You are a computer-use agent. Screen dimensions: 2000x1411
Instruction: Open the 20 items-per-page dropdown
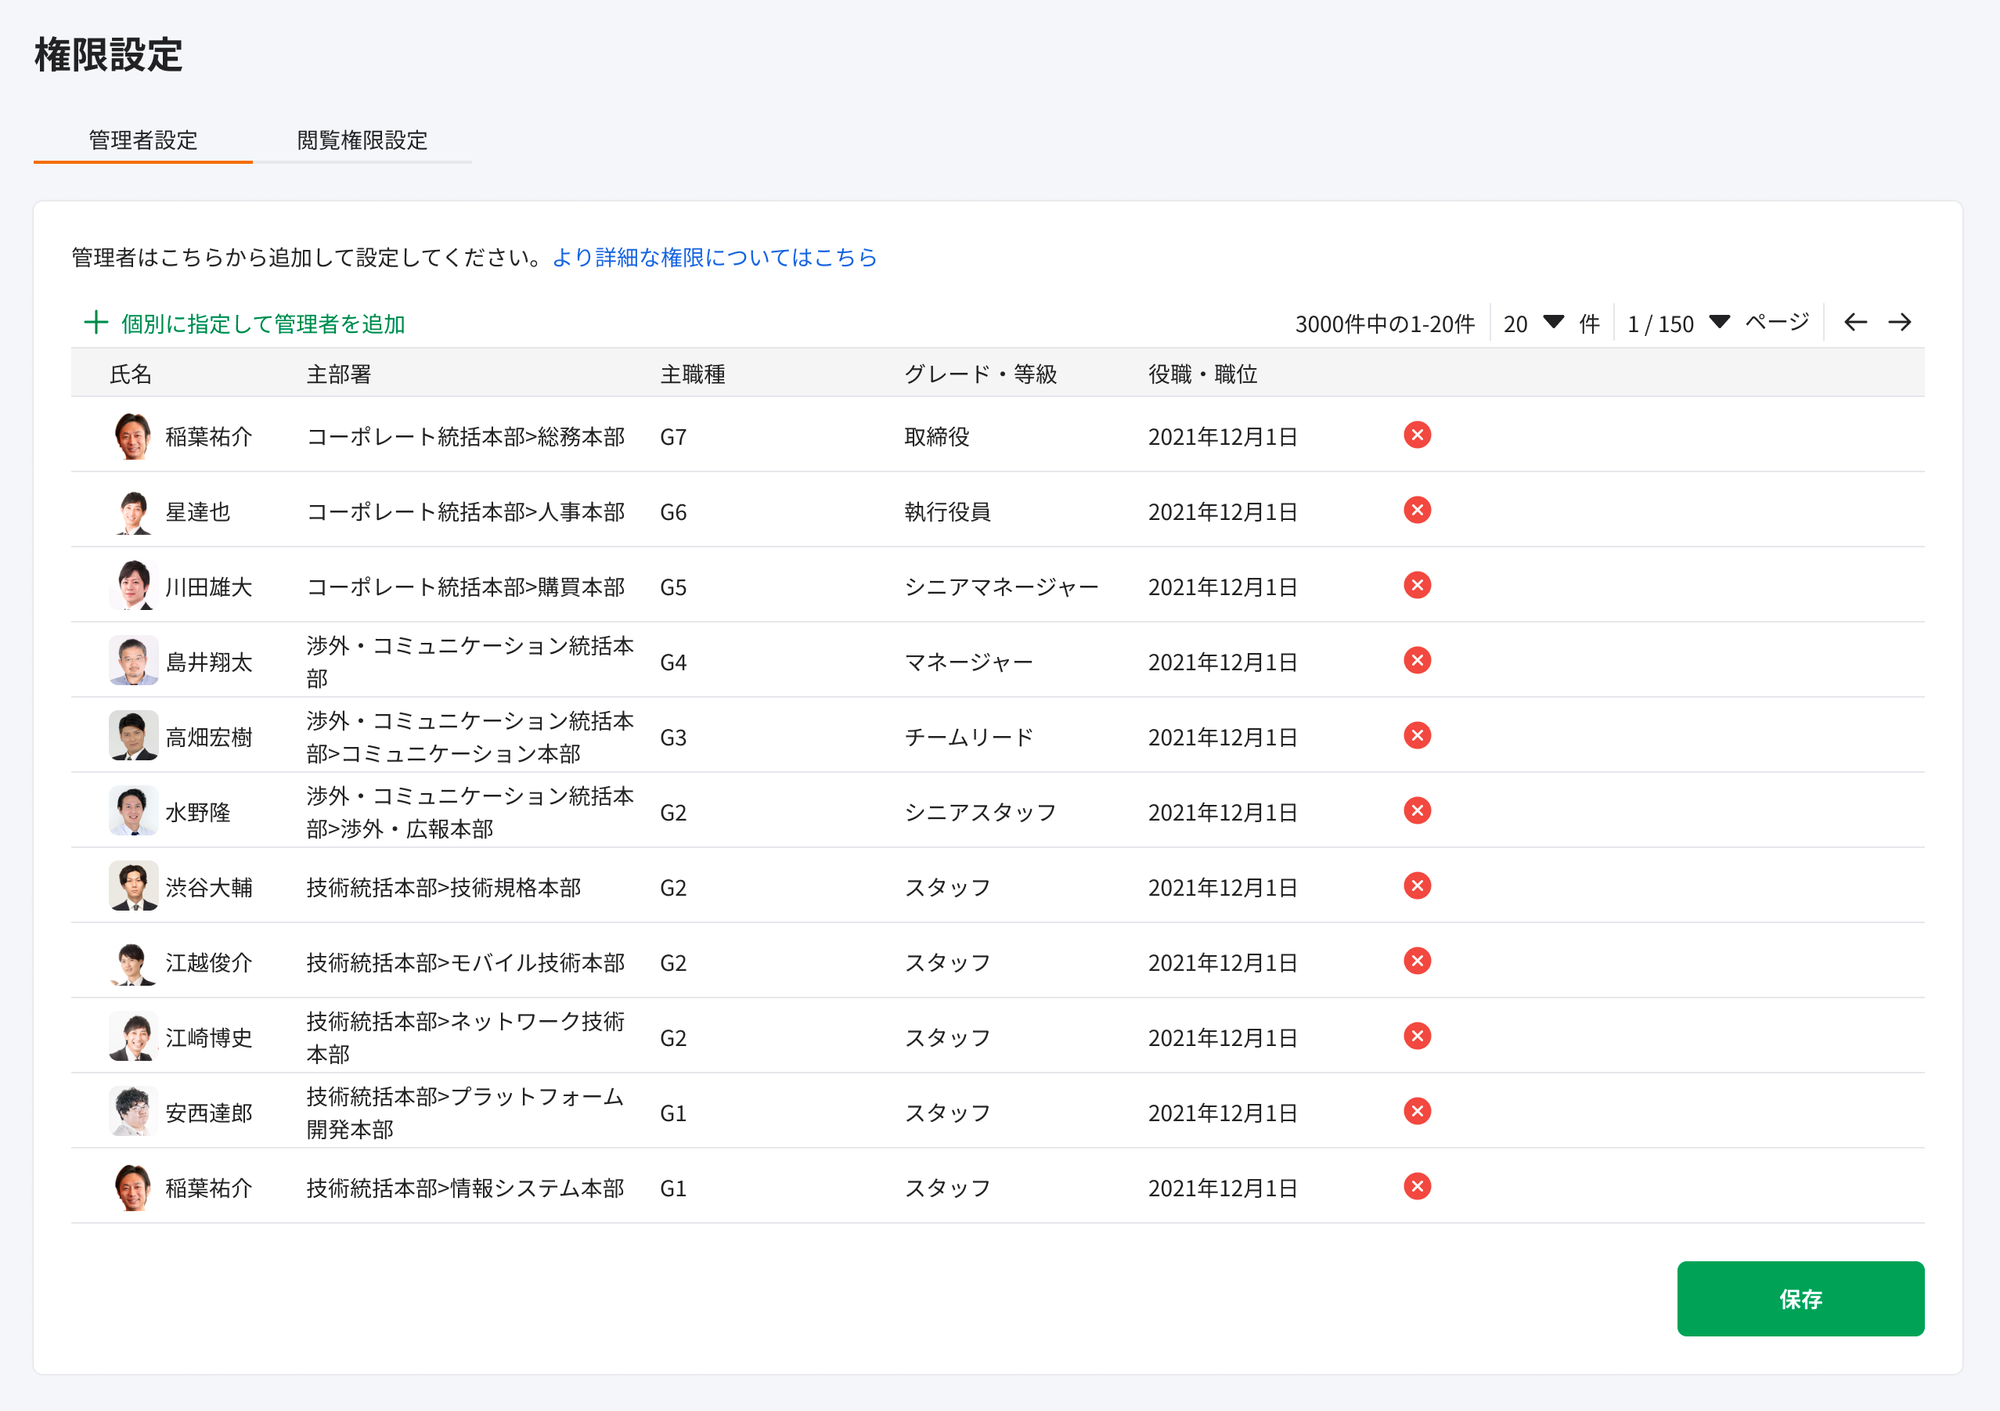(1533, 323)
